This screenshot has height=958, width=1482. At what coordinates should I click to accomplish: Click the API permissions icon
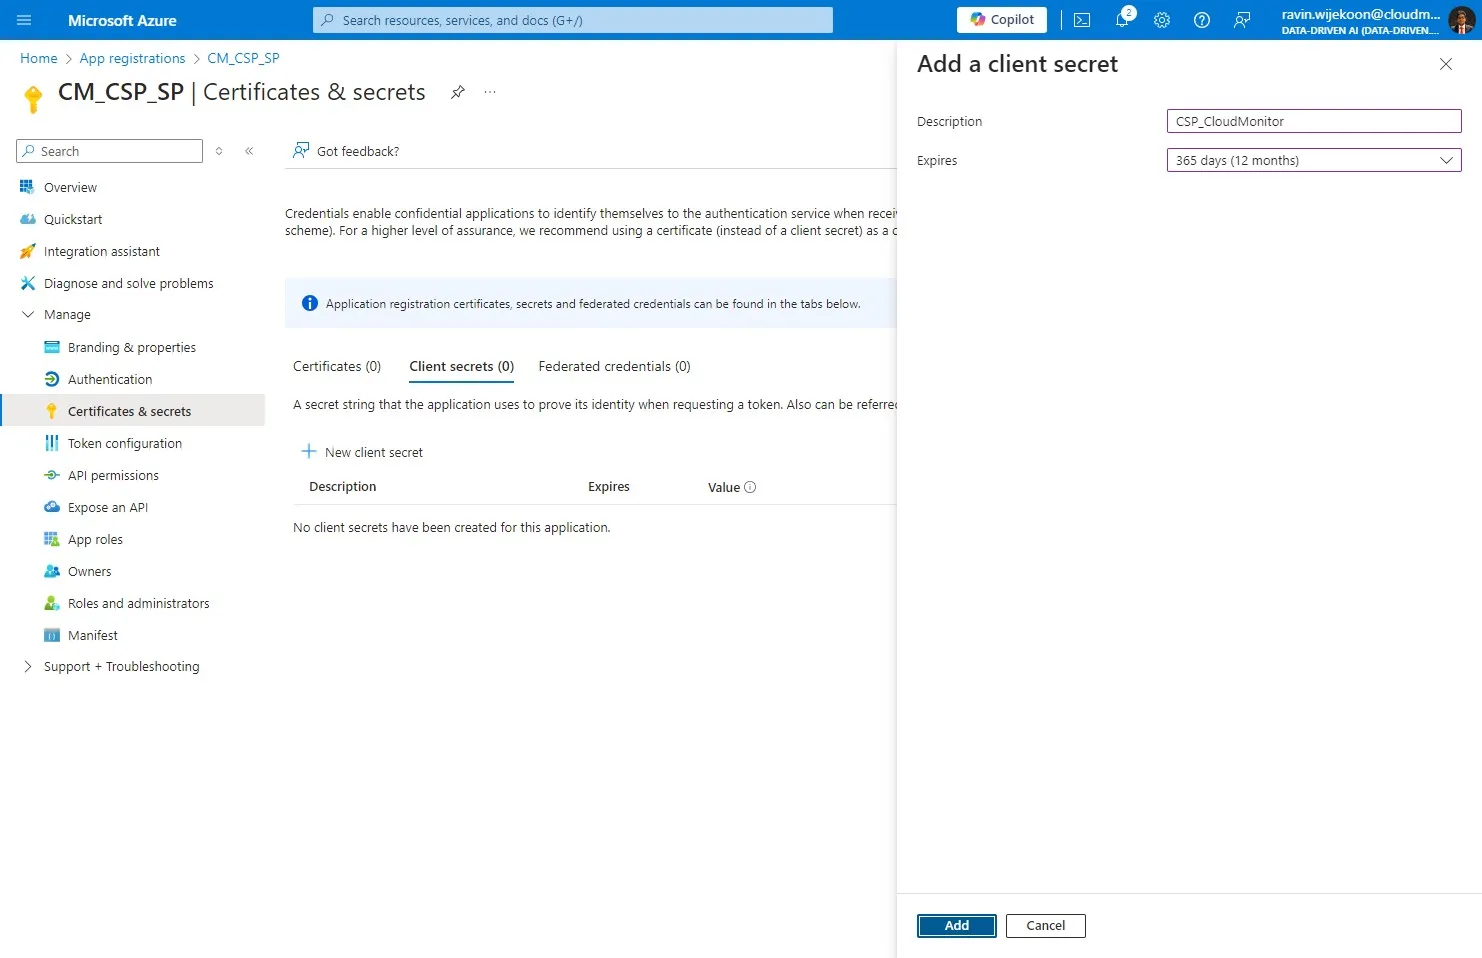click(x=52, y=475)
